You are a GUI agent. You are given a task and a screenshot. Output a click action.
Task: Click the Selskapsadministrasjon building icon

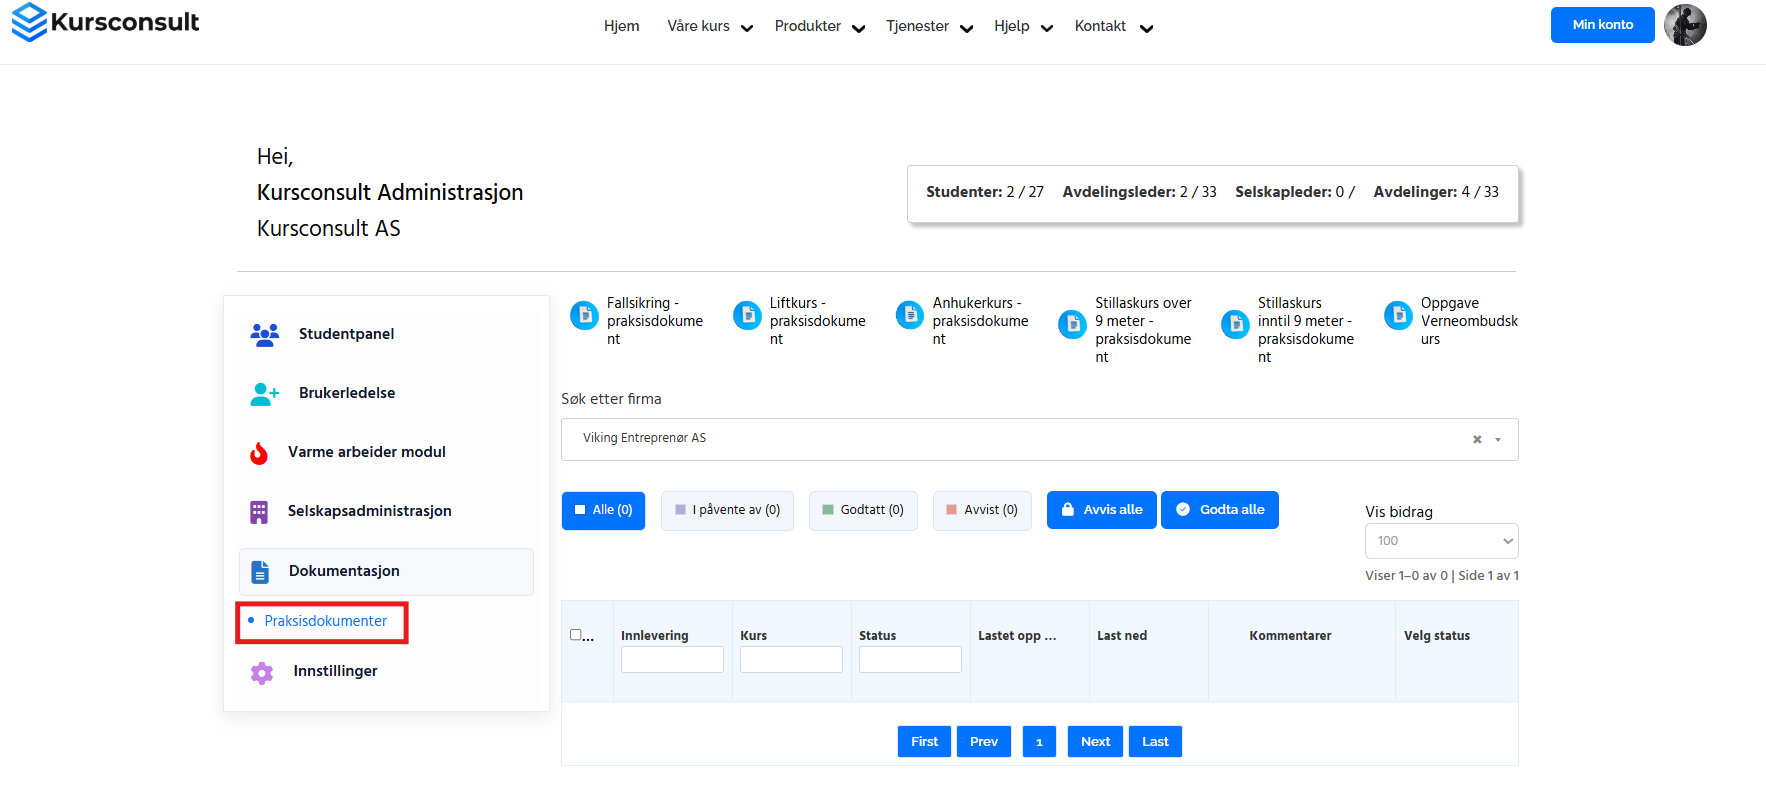click(259, 512)
